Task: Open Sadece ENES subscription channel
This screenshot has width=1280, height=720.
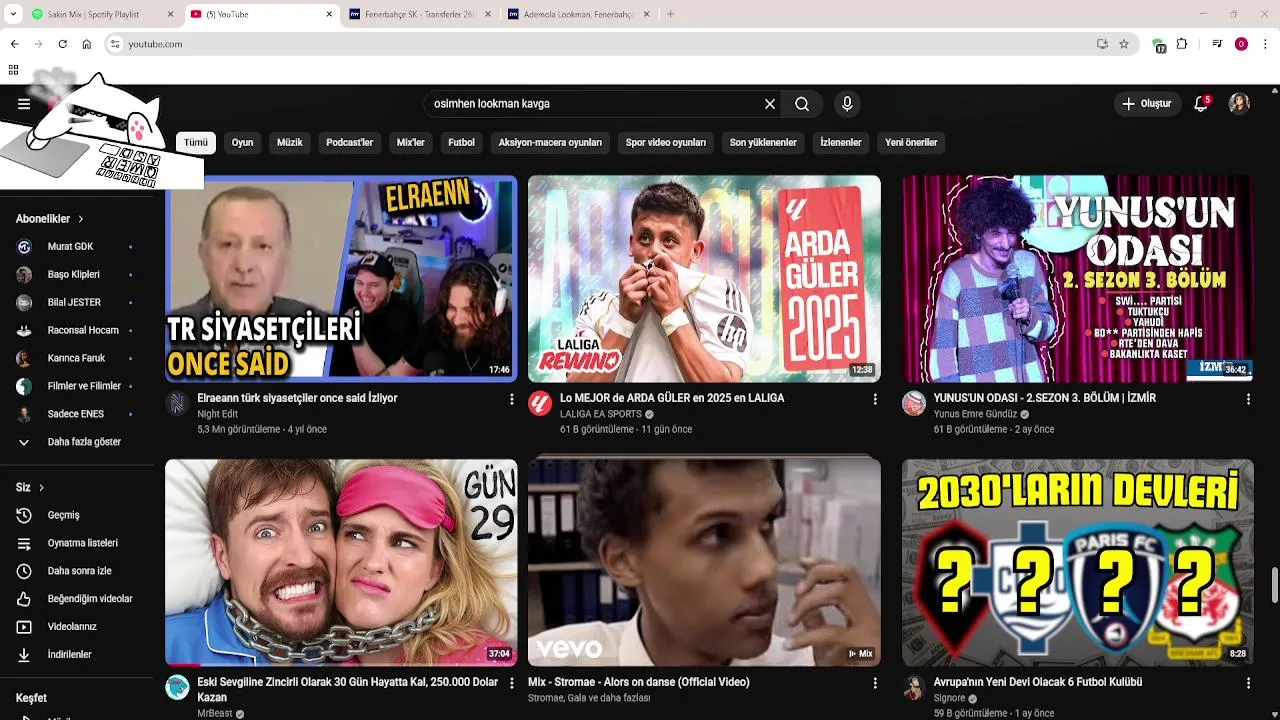Action: [76, 414]
